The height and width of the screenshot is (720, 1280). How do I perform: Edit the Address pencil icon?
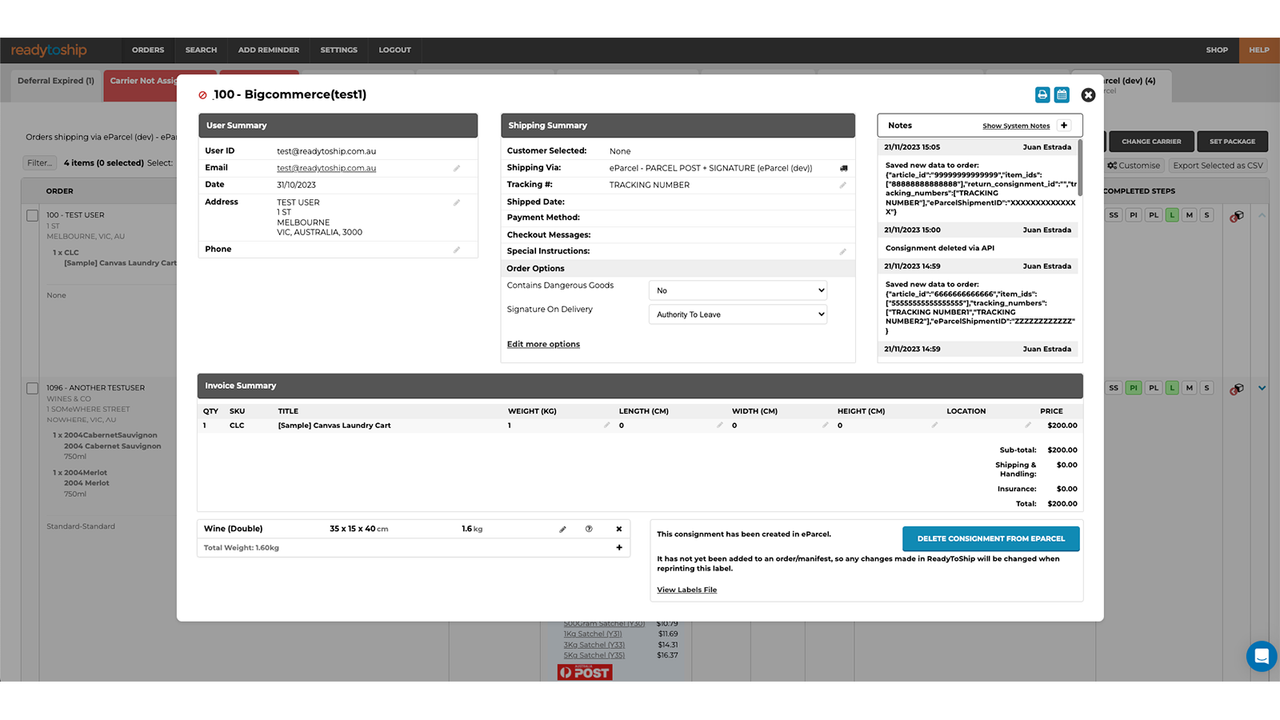(x=457, y=202)
